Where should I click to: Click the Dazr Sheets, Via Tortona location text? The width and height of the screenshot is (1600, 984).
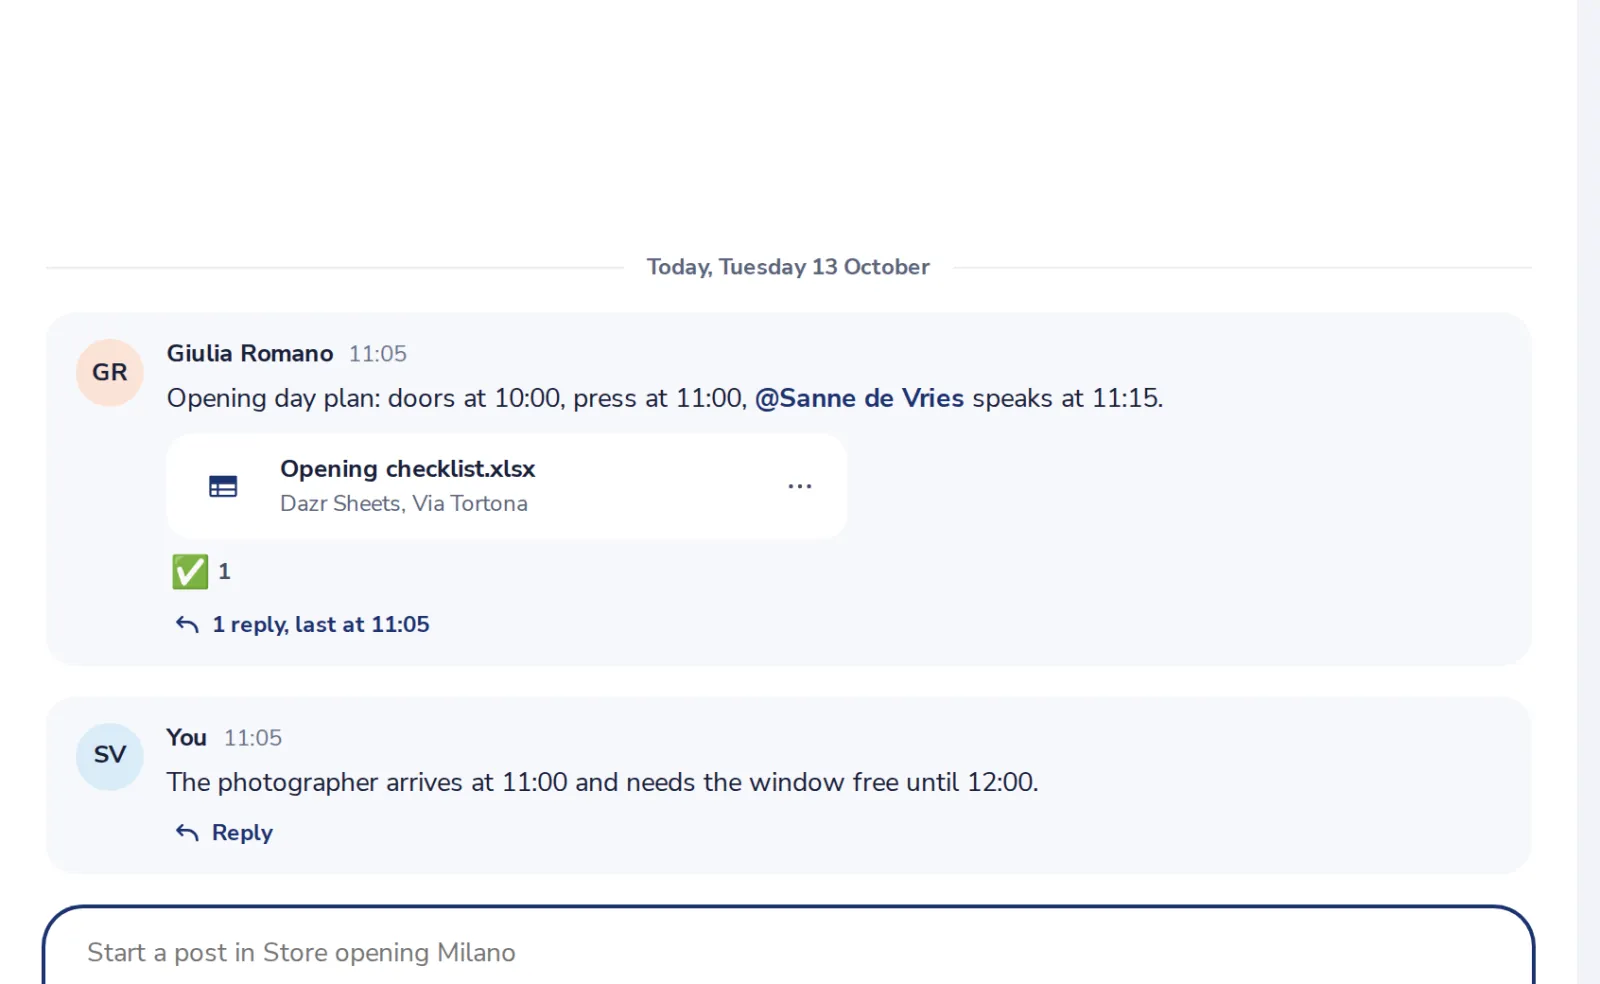click(404, 504)
